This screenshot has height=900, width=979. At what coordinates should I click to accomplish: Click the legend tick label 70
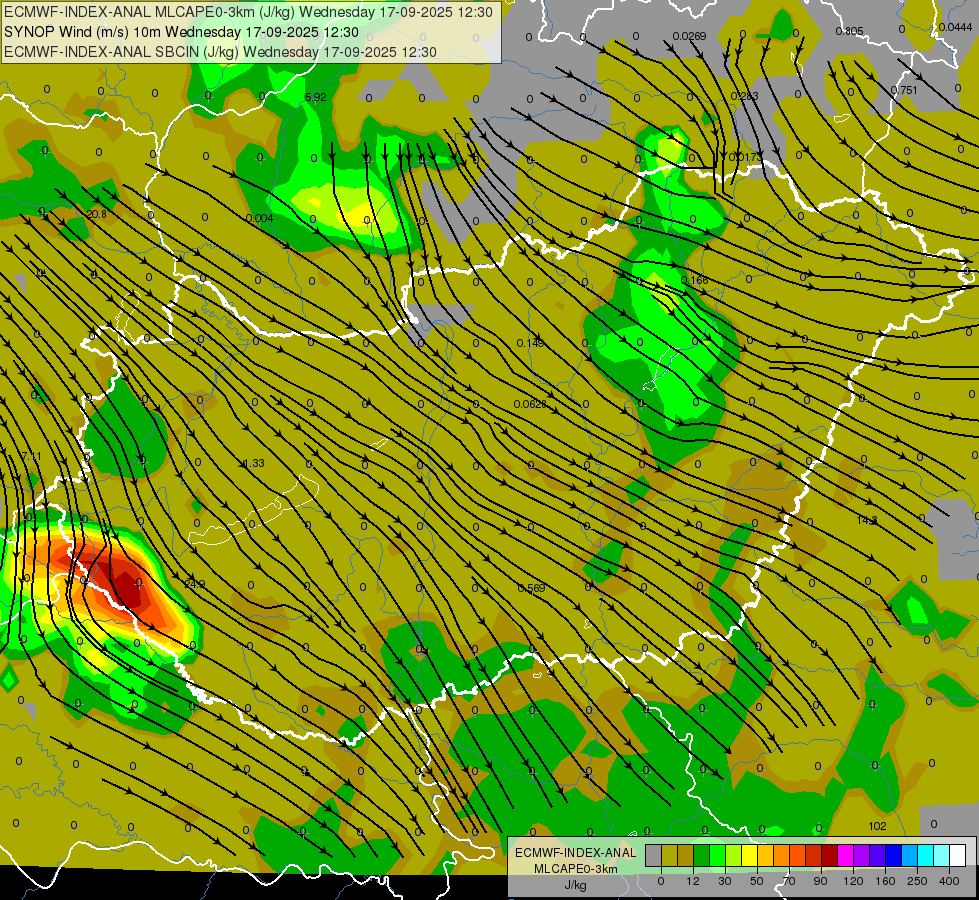pos(789,881)
